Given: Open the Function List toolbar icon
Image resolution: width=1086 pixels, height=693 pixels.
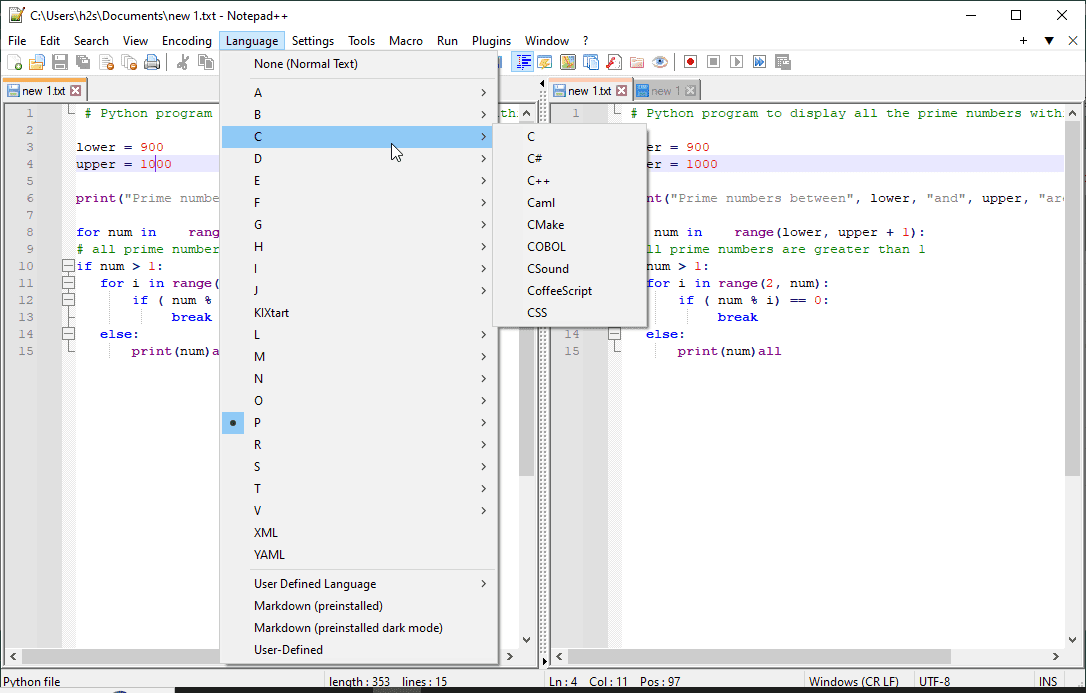Looking at the screenshot, I should [x=614, y=62].
